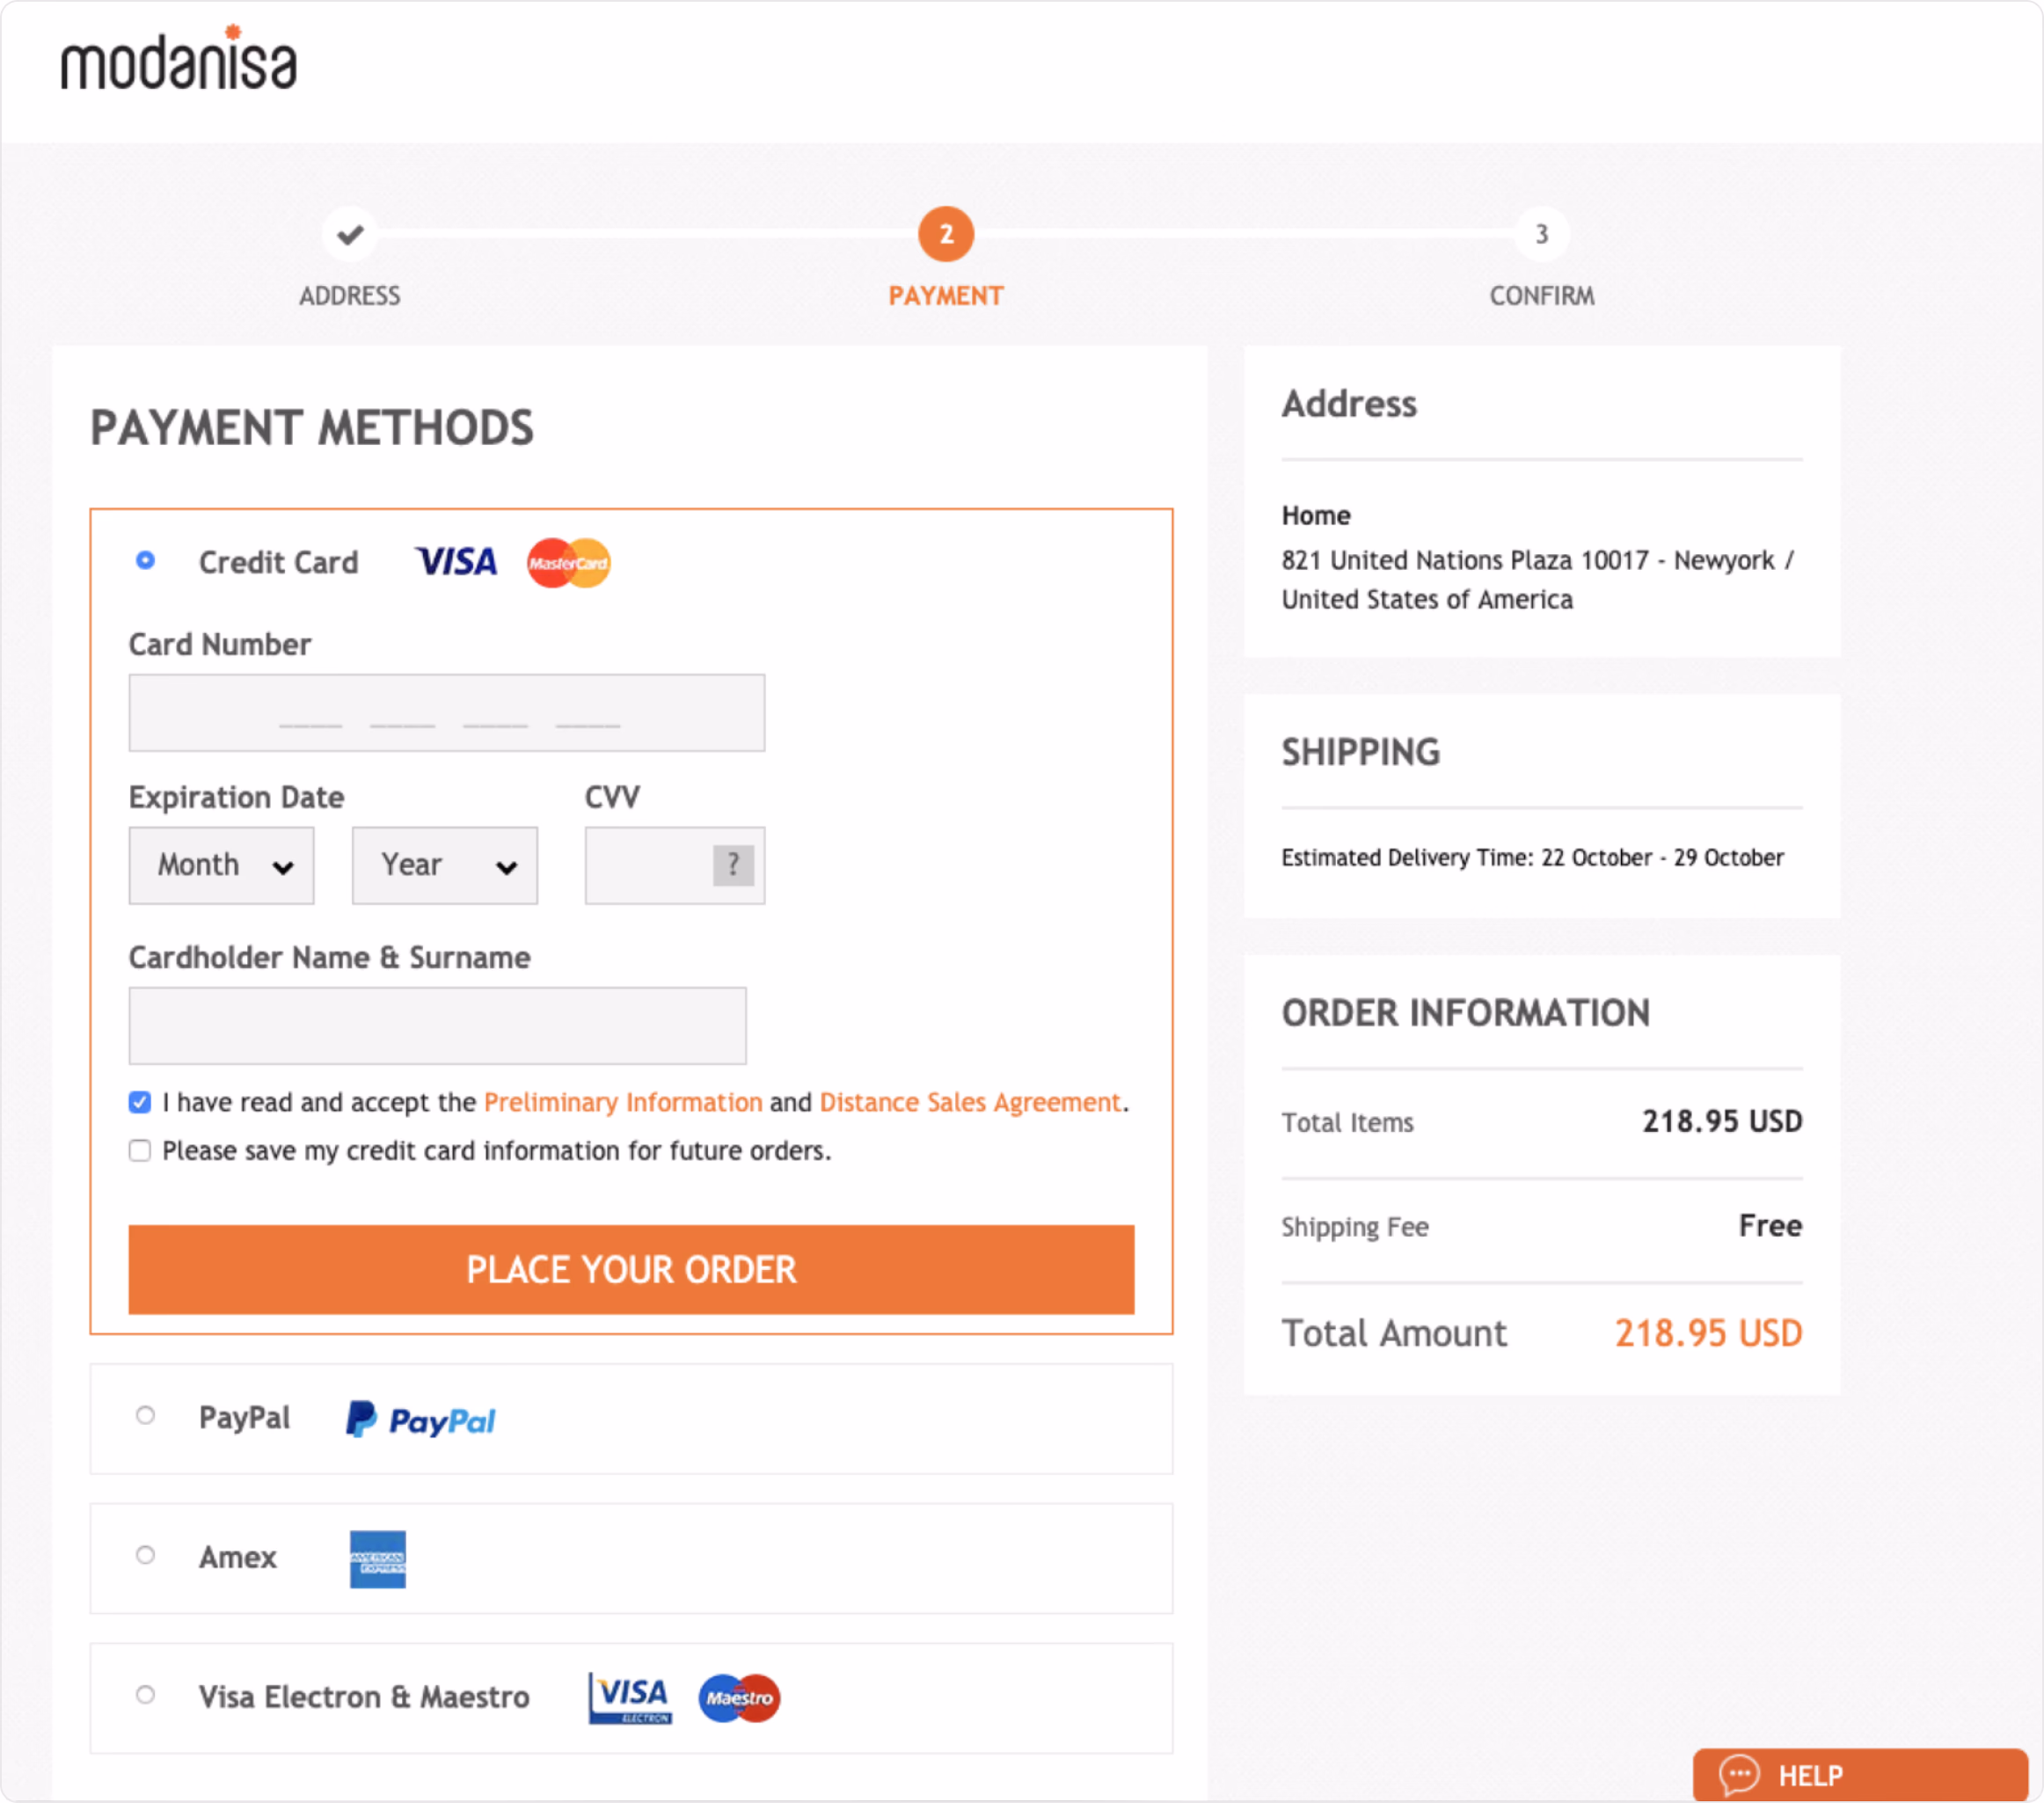
Task: Open the expiration Month dropdown
Action: tap(221, 865)
